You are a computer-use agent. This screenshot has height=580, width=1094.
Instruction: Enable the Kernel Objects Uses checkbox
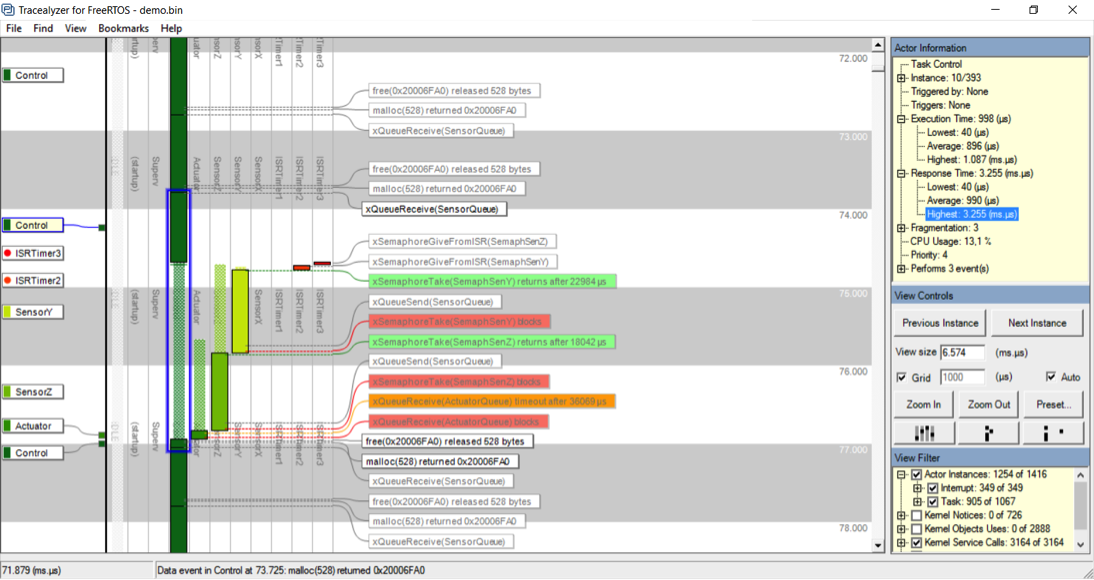pos(917,529)
